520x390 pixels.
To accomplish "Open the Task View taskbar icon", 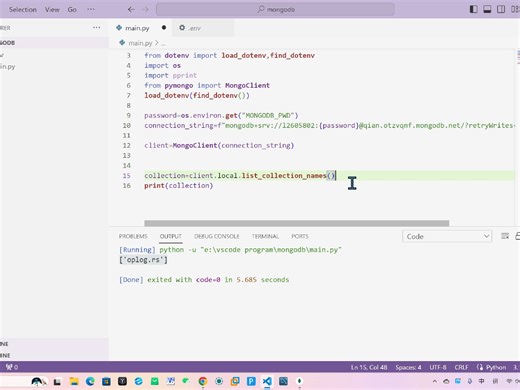I will click(x=57, y=381).
